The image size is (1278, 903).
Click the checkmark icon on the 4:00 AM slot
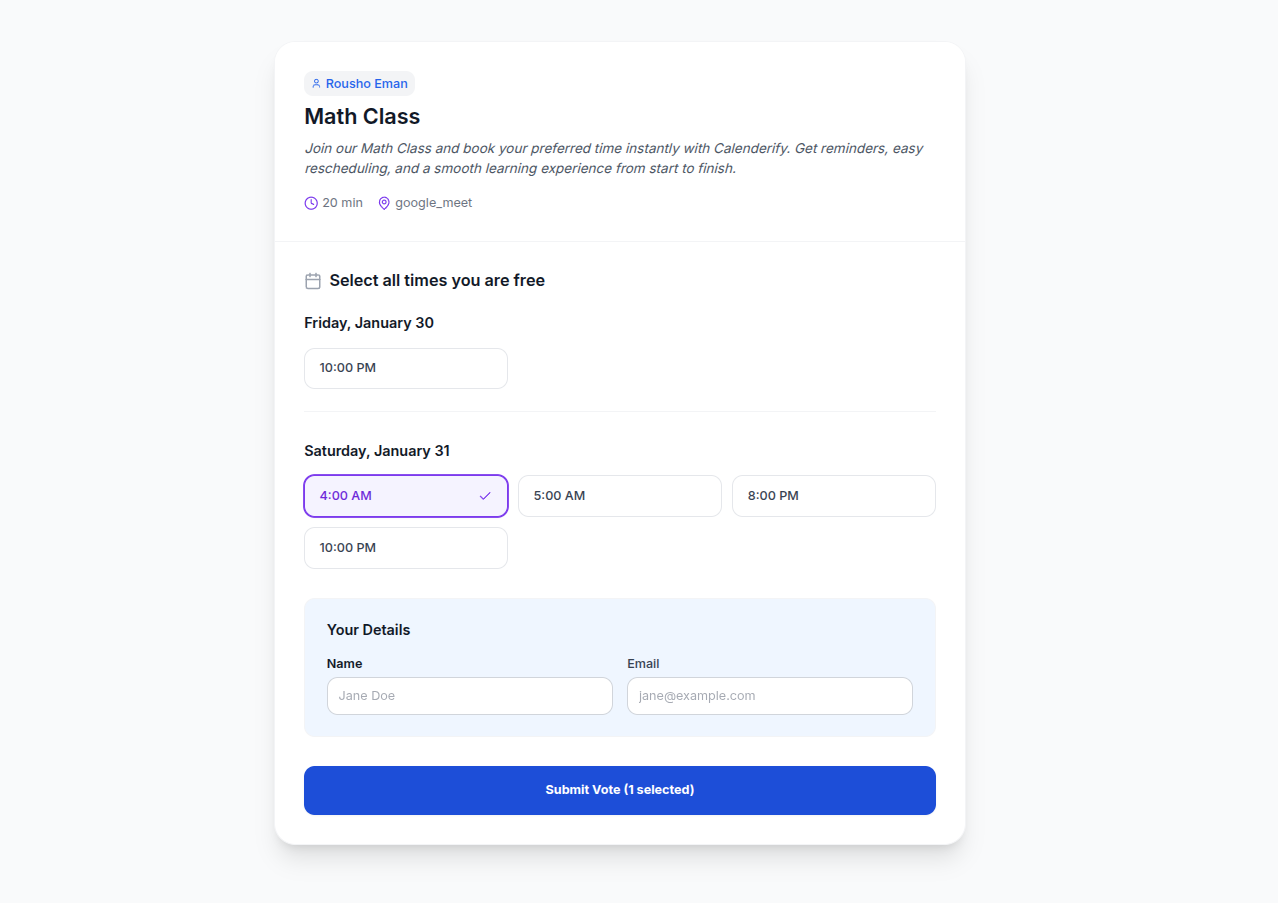pos(485,496)
